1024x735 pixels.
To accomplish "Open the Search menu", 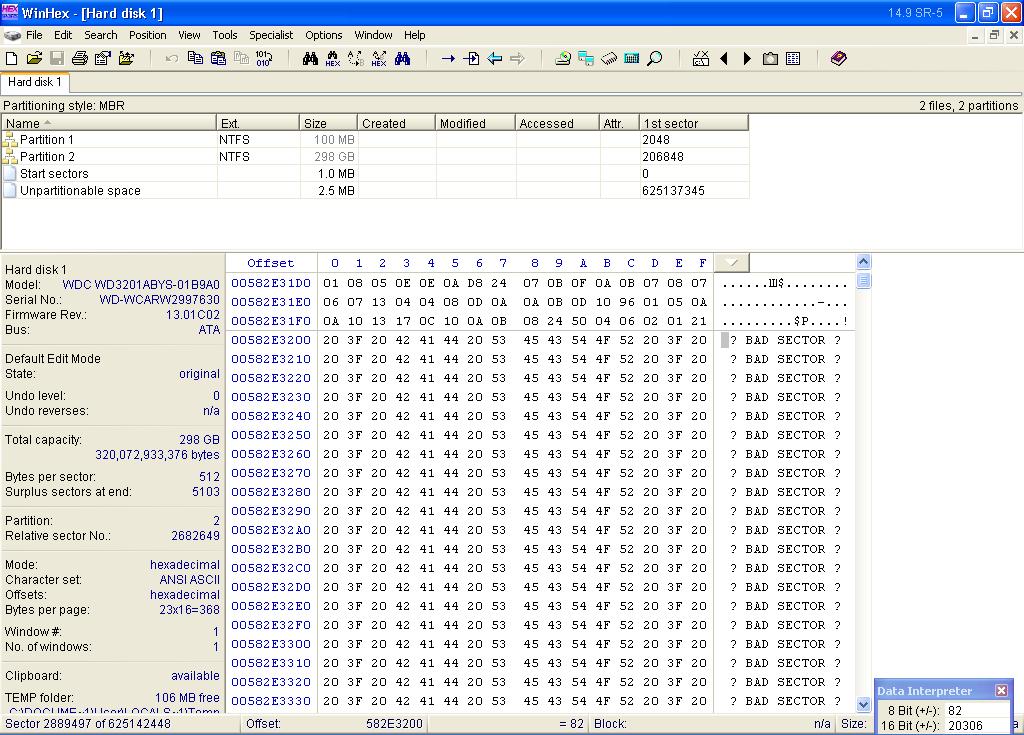I will [x=101, y=35].
